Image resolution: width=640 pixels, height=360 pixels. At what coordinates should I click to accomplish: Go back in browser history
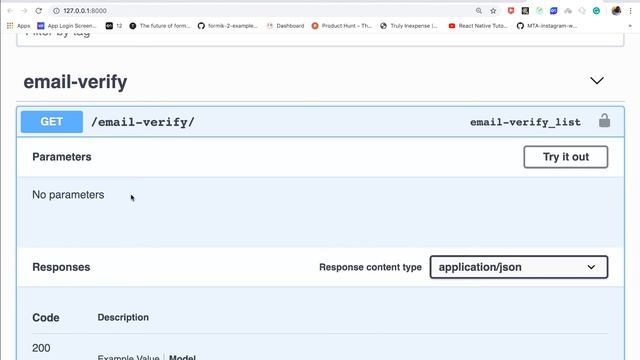10,11
